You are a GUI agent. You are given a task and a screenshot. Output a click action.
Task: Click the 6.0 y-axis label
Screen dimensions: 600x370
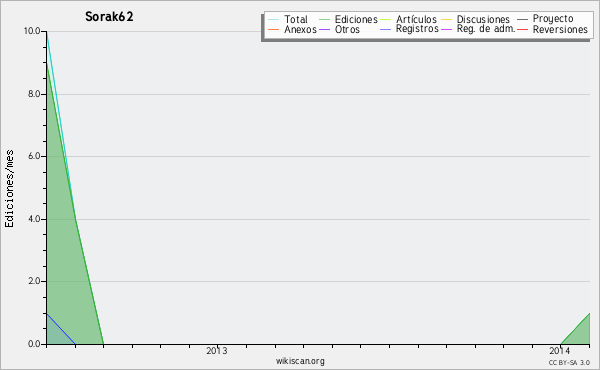coord(34,156)
